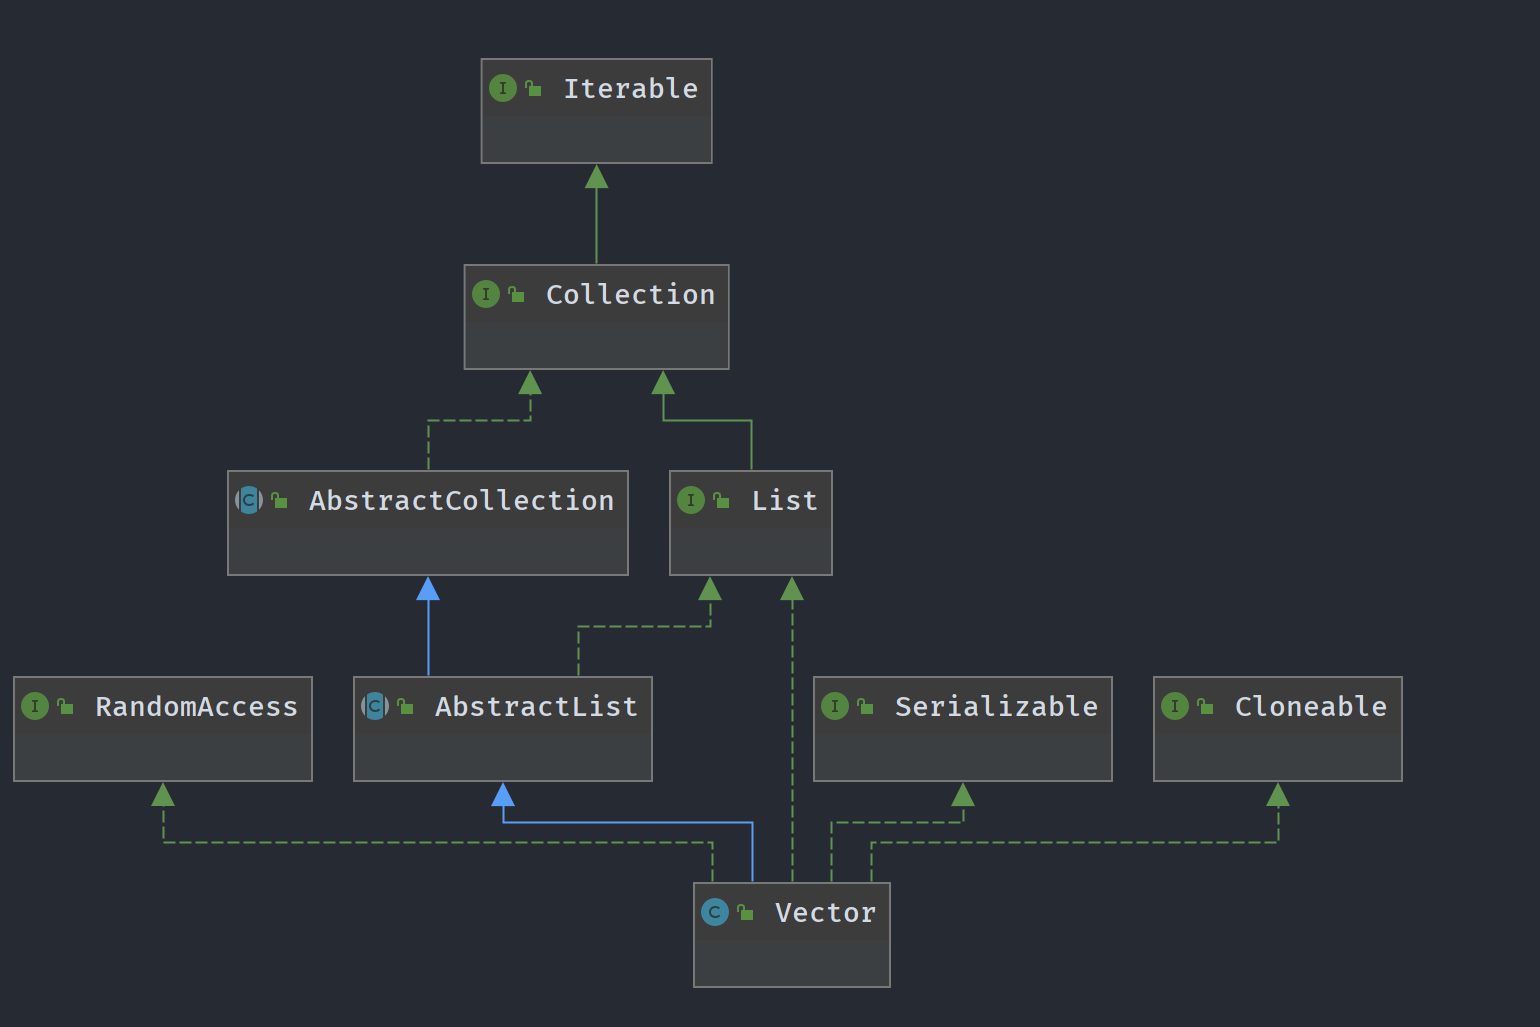
Task: Select the AbstractList class name
Action: [x=536, y=707]
